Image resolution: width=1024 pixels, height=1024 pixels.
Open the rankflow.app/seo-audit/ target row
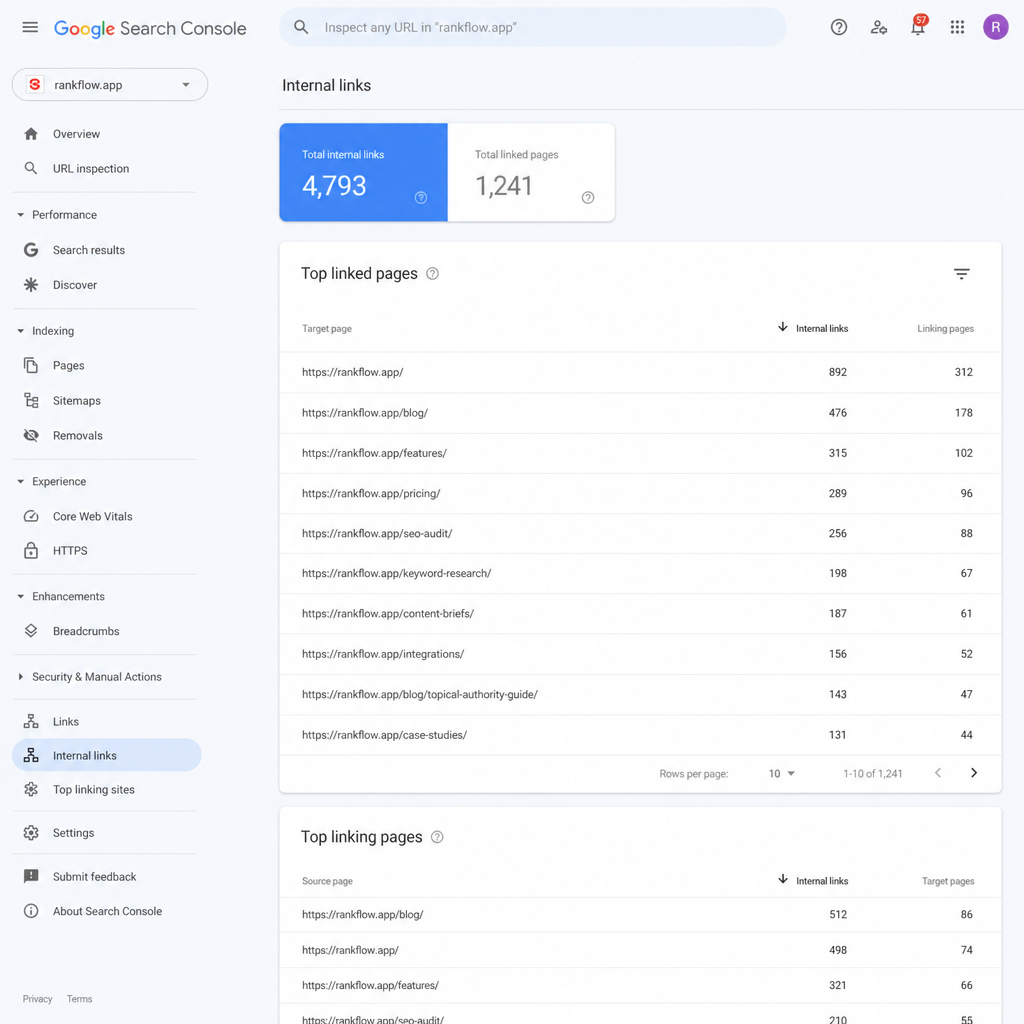(640, 534)
